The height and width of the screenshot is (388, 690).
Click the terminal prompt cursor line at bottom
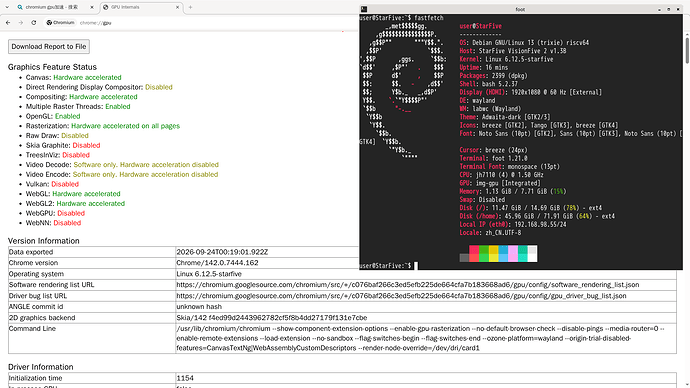(x=388, y=266)
